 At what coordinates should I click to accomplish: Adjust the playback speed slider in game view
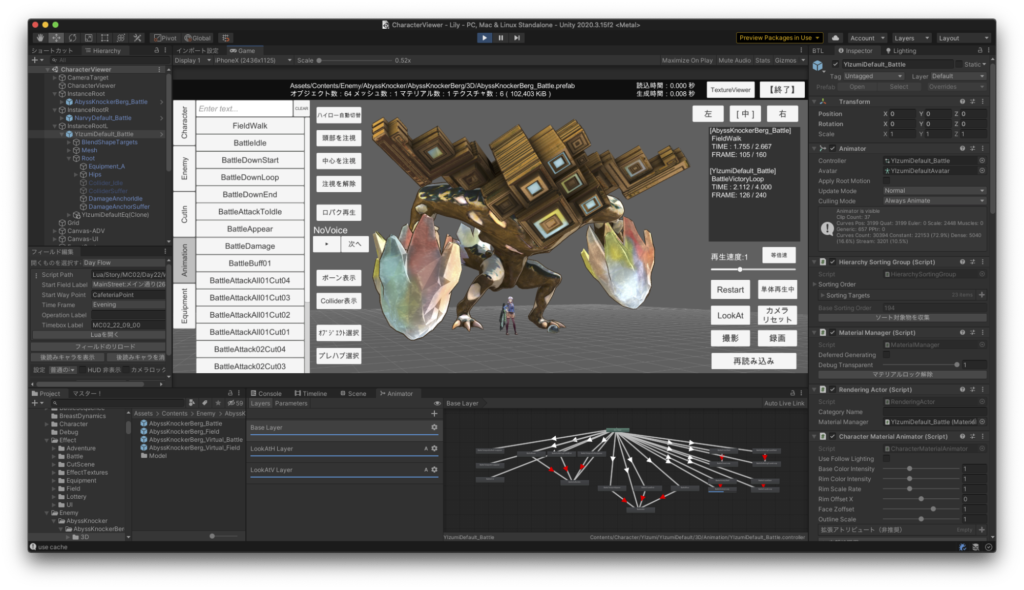pyautogui.click(x=753, y=269)
